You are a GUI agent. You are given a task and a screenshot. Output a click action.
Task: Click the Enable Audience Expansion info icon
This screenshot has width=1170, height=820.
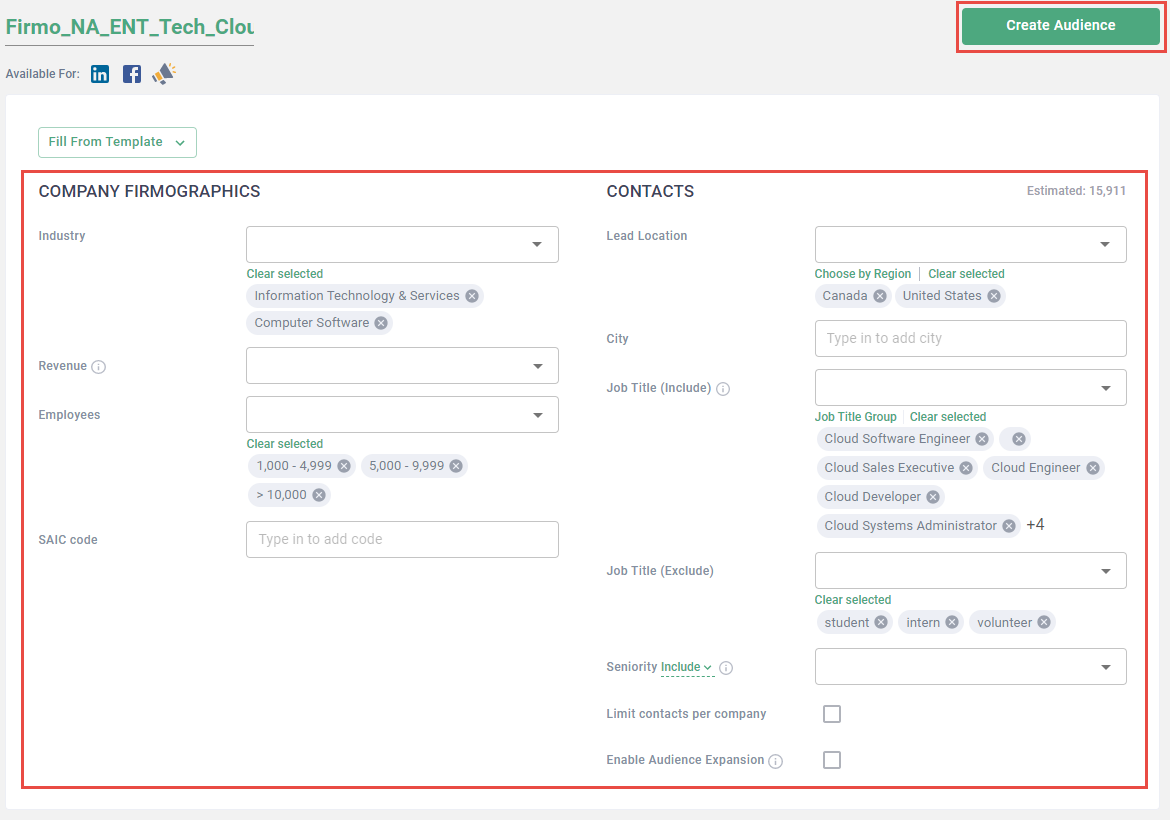(x=776, y=761)
